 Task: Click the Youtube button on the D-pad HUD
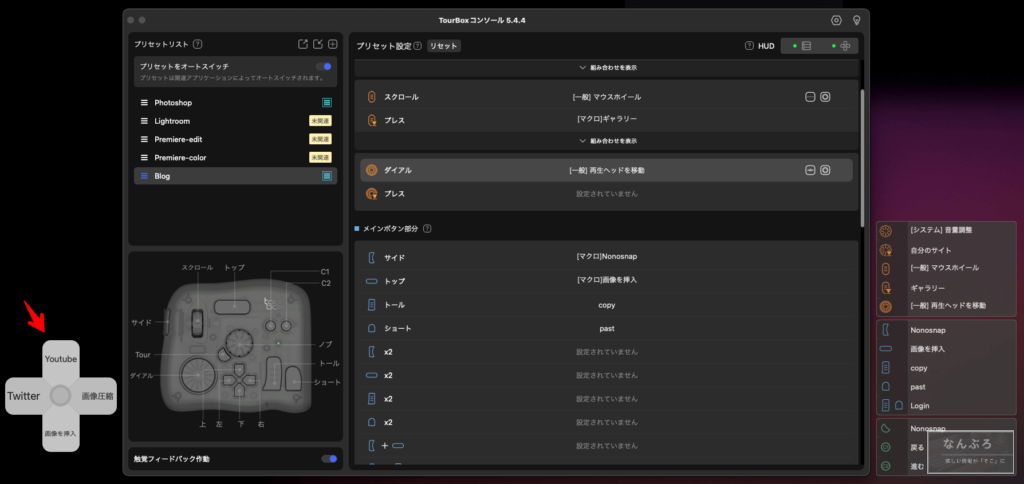click(61, 359)
